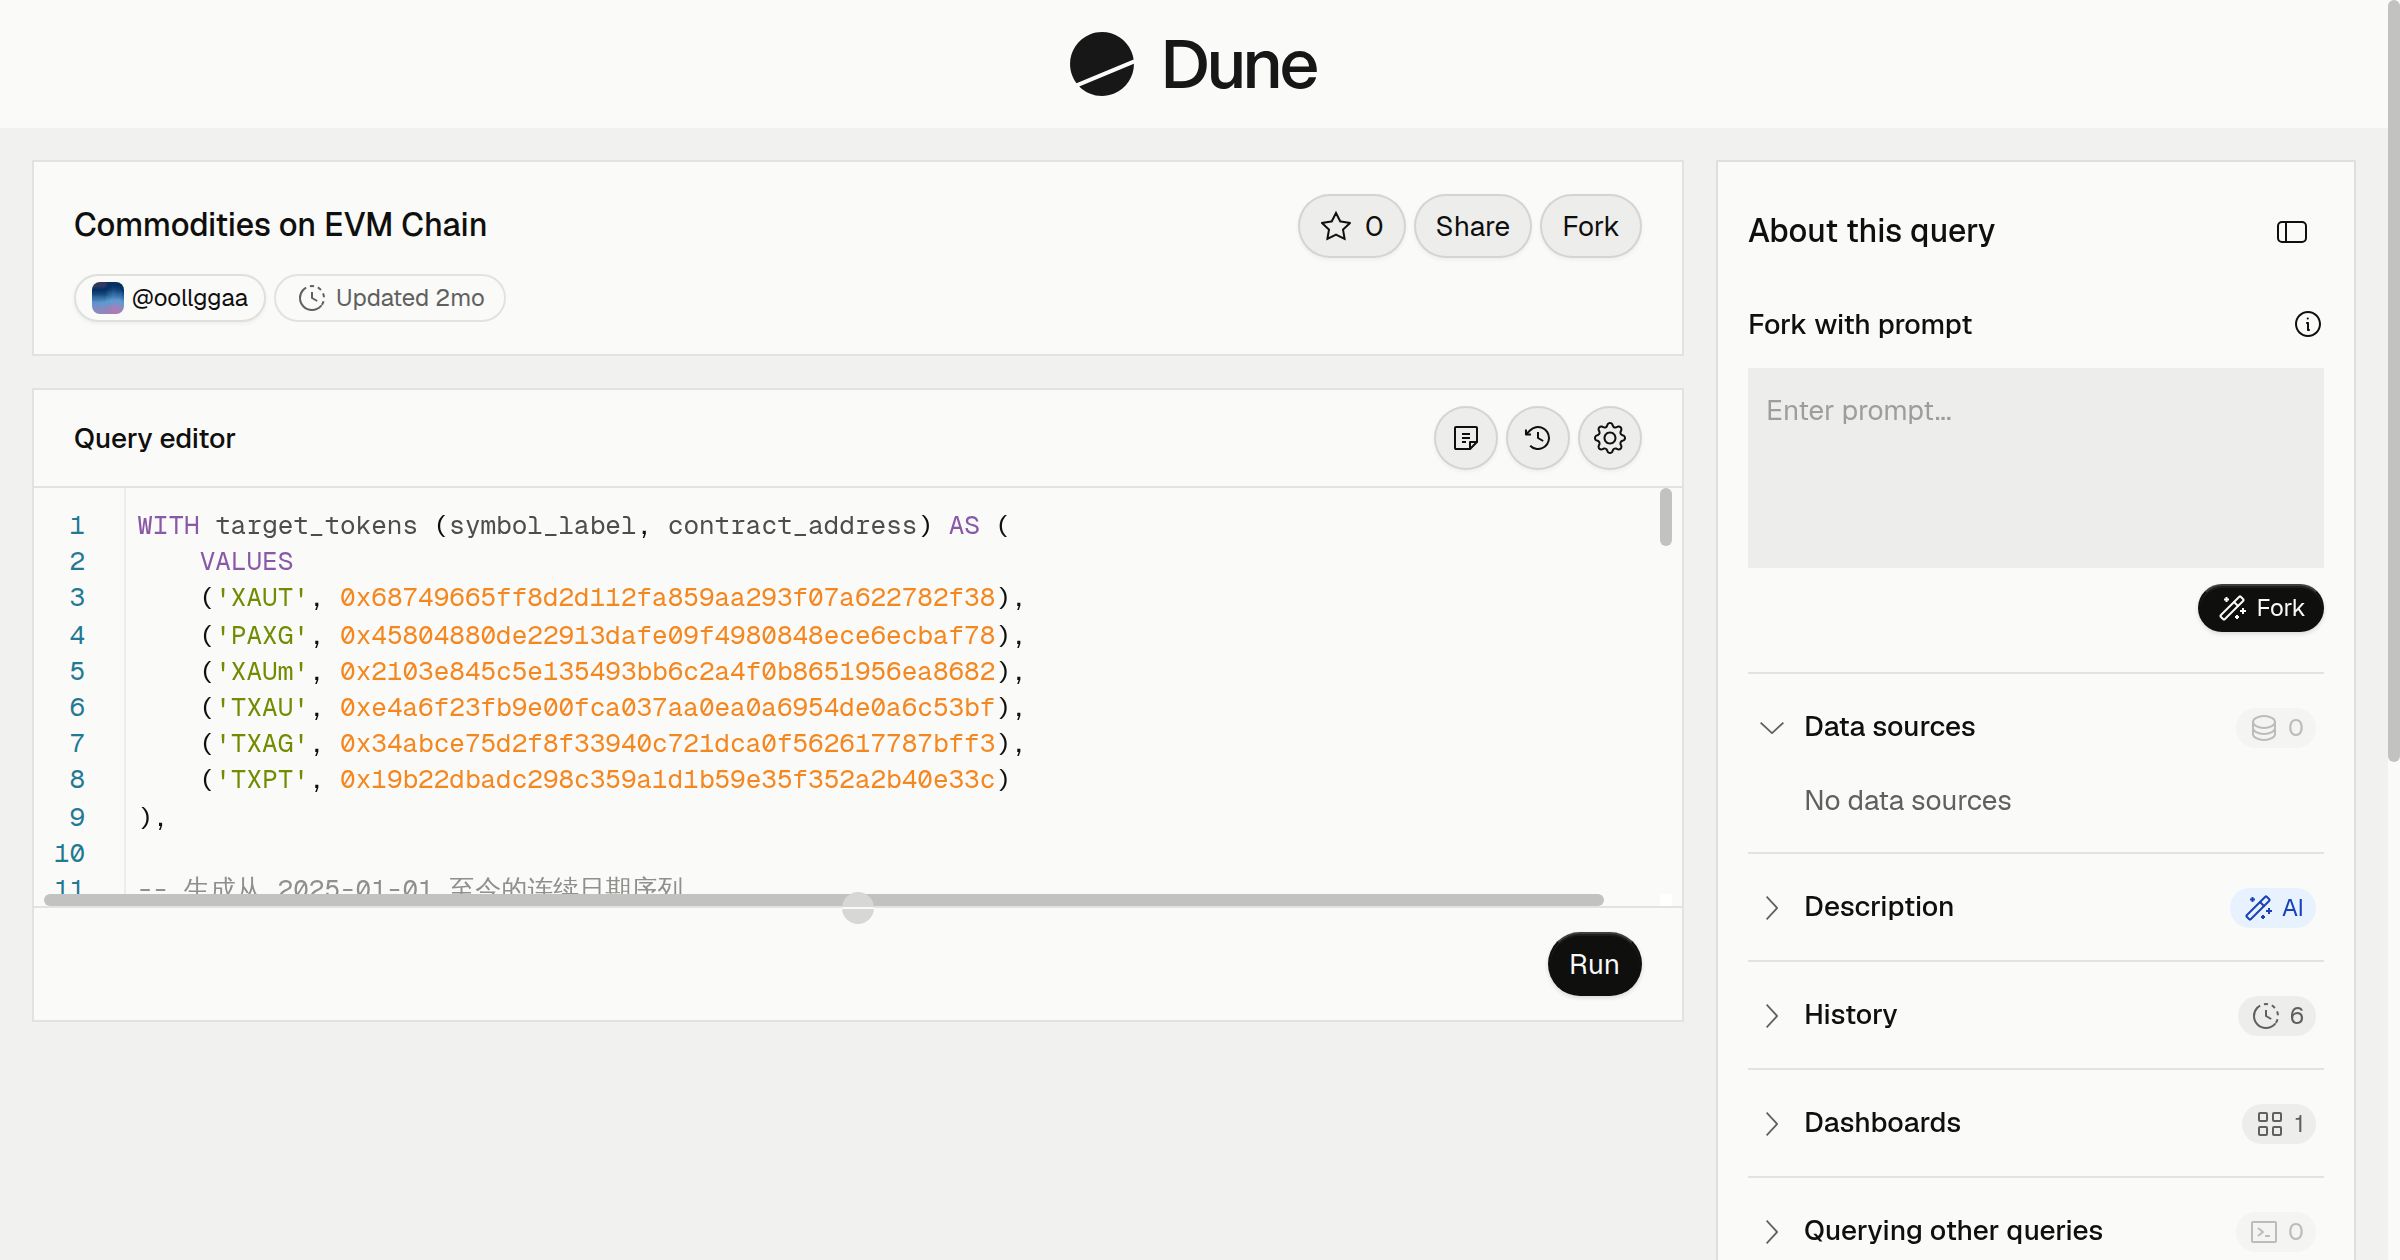Click the Enter prompt text area
Viewport: 2400px width, 1260px height.
coord(2036,468)
